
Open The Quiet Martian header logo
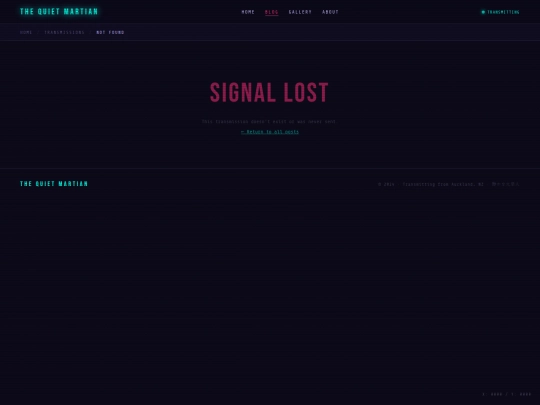click(x=59, y=12)
